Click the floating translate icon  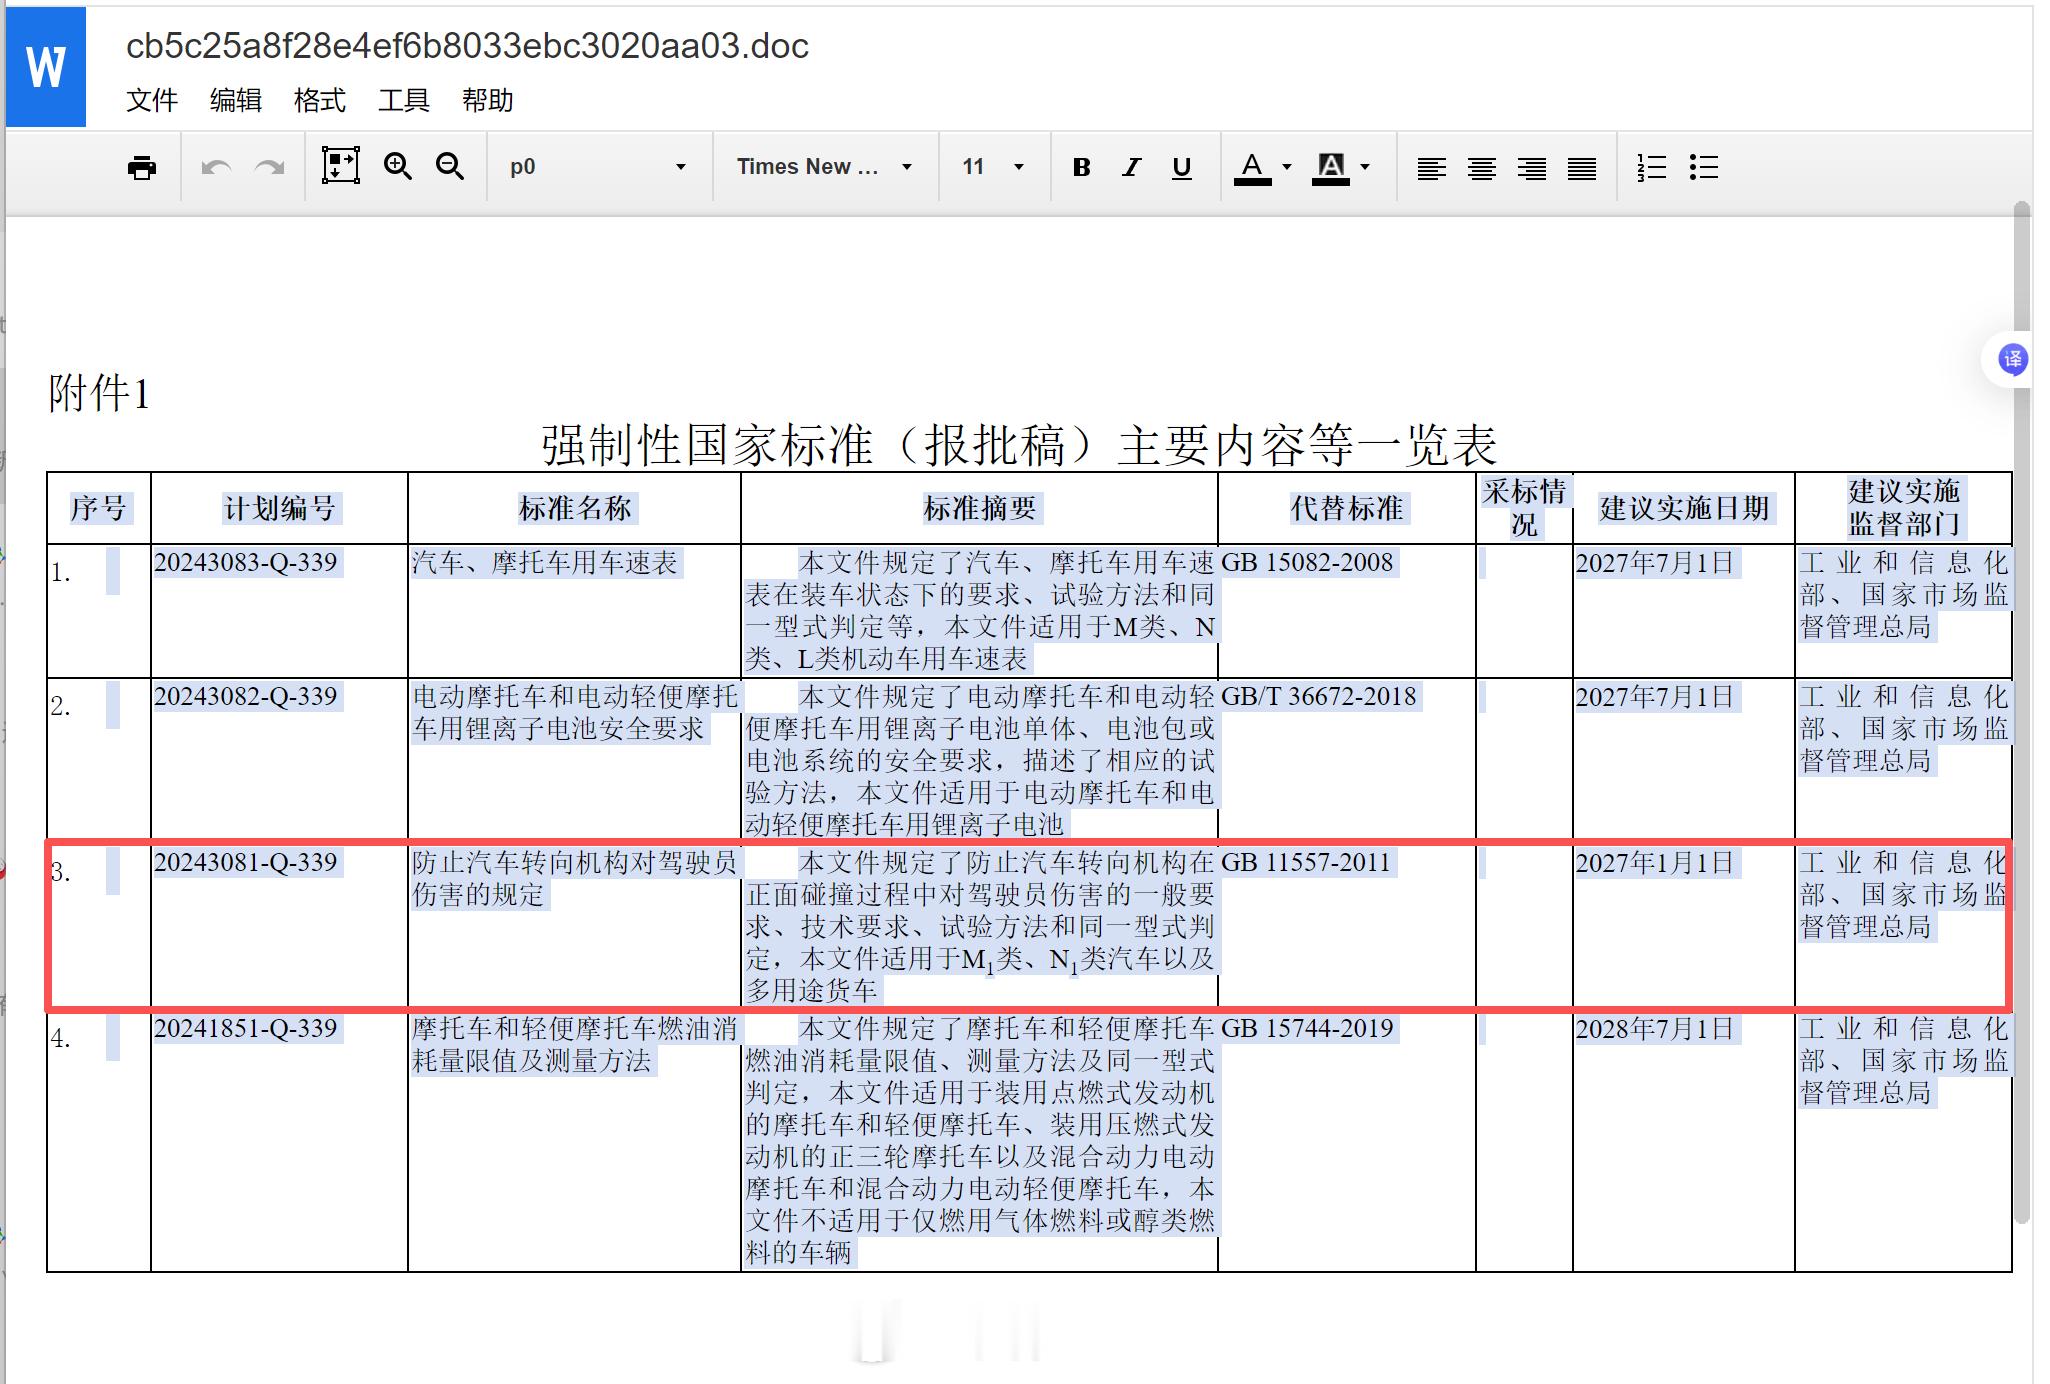tap(2012, 359)
